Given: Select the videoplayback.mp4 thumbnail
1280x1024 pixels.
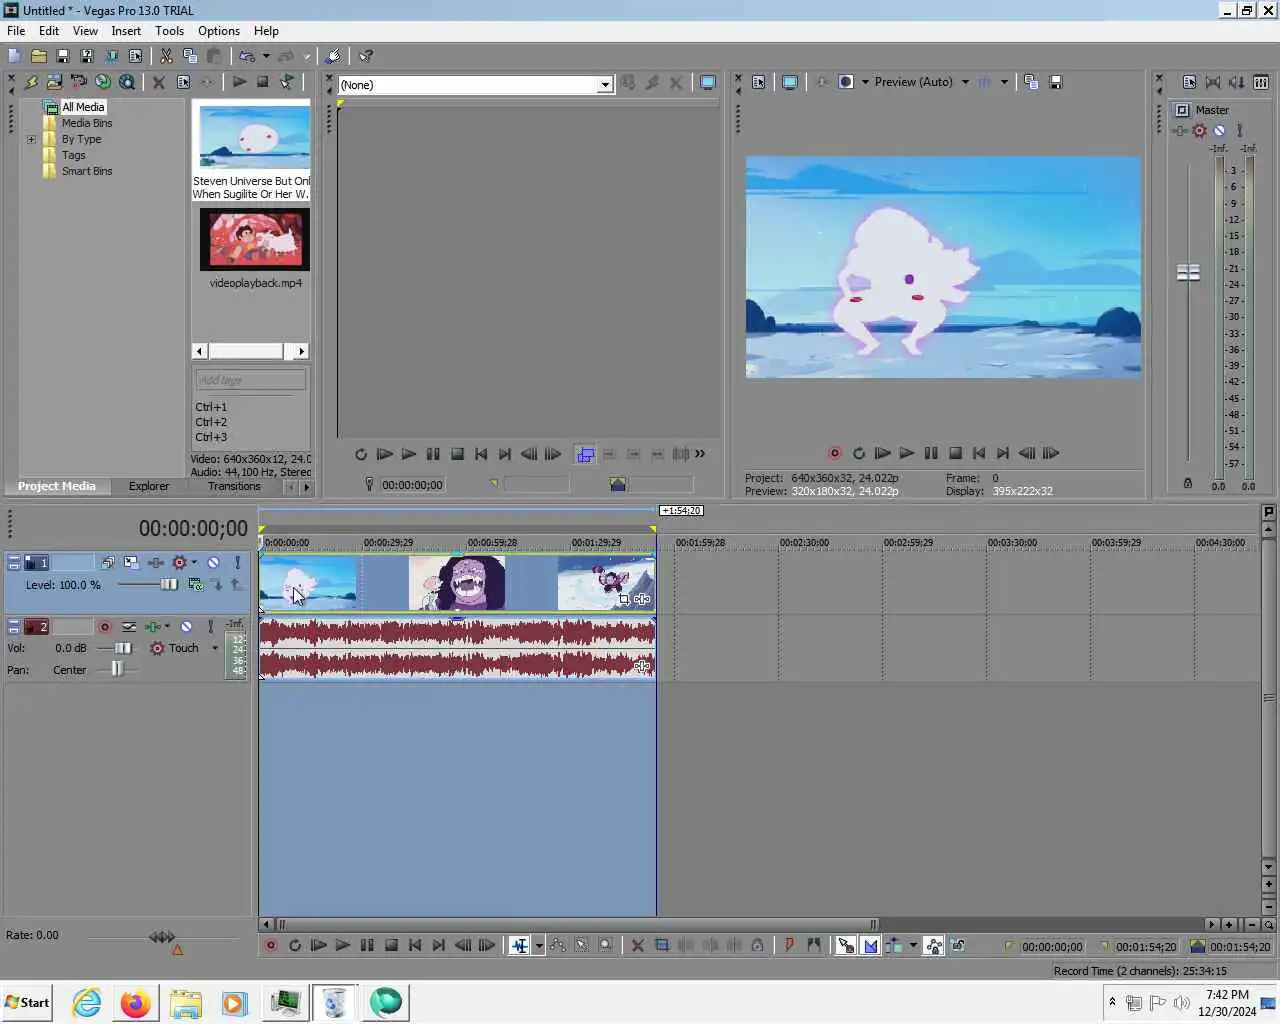Looking at the screenshot, I should click(x=255, y=239).
